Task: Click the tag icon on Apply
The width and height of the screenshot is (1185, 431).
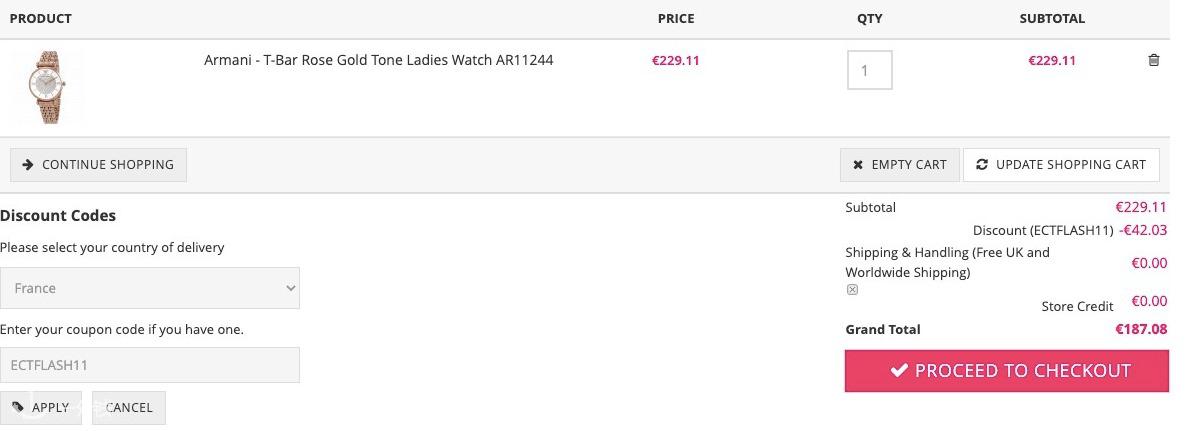Action: [18, 407]
